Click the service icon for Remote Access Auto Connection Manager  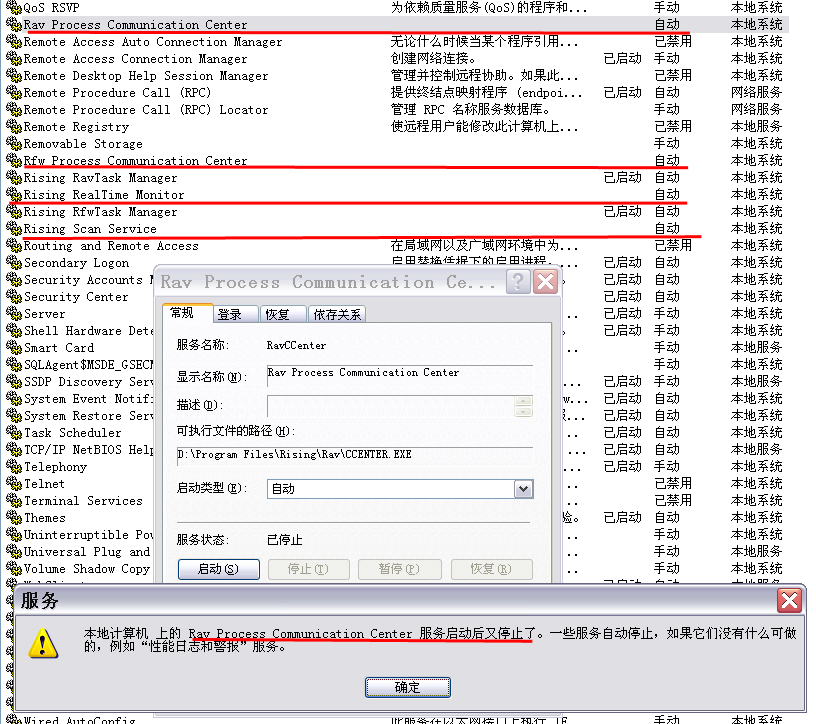[14, 42]
